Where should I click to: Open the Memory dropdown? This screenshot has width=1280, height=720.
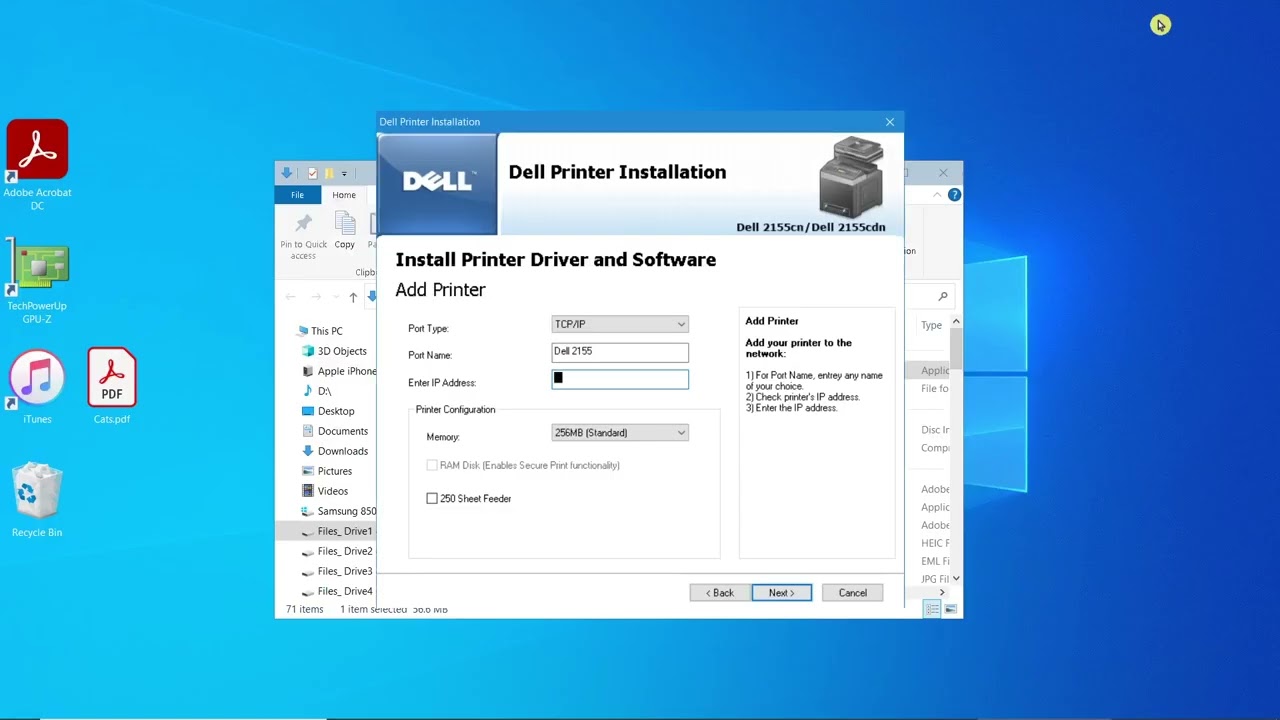pos(620,432)
